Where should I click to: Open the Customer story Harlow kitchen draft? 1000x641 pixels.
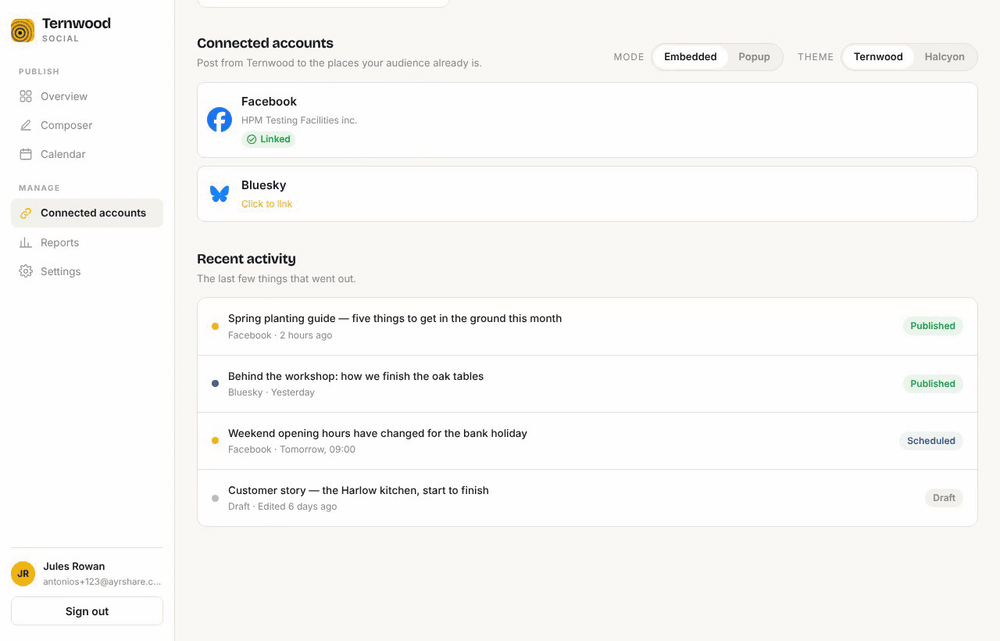pyautogui.click(x=587, y=498)
